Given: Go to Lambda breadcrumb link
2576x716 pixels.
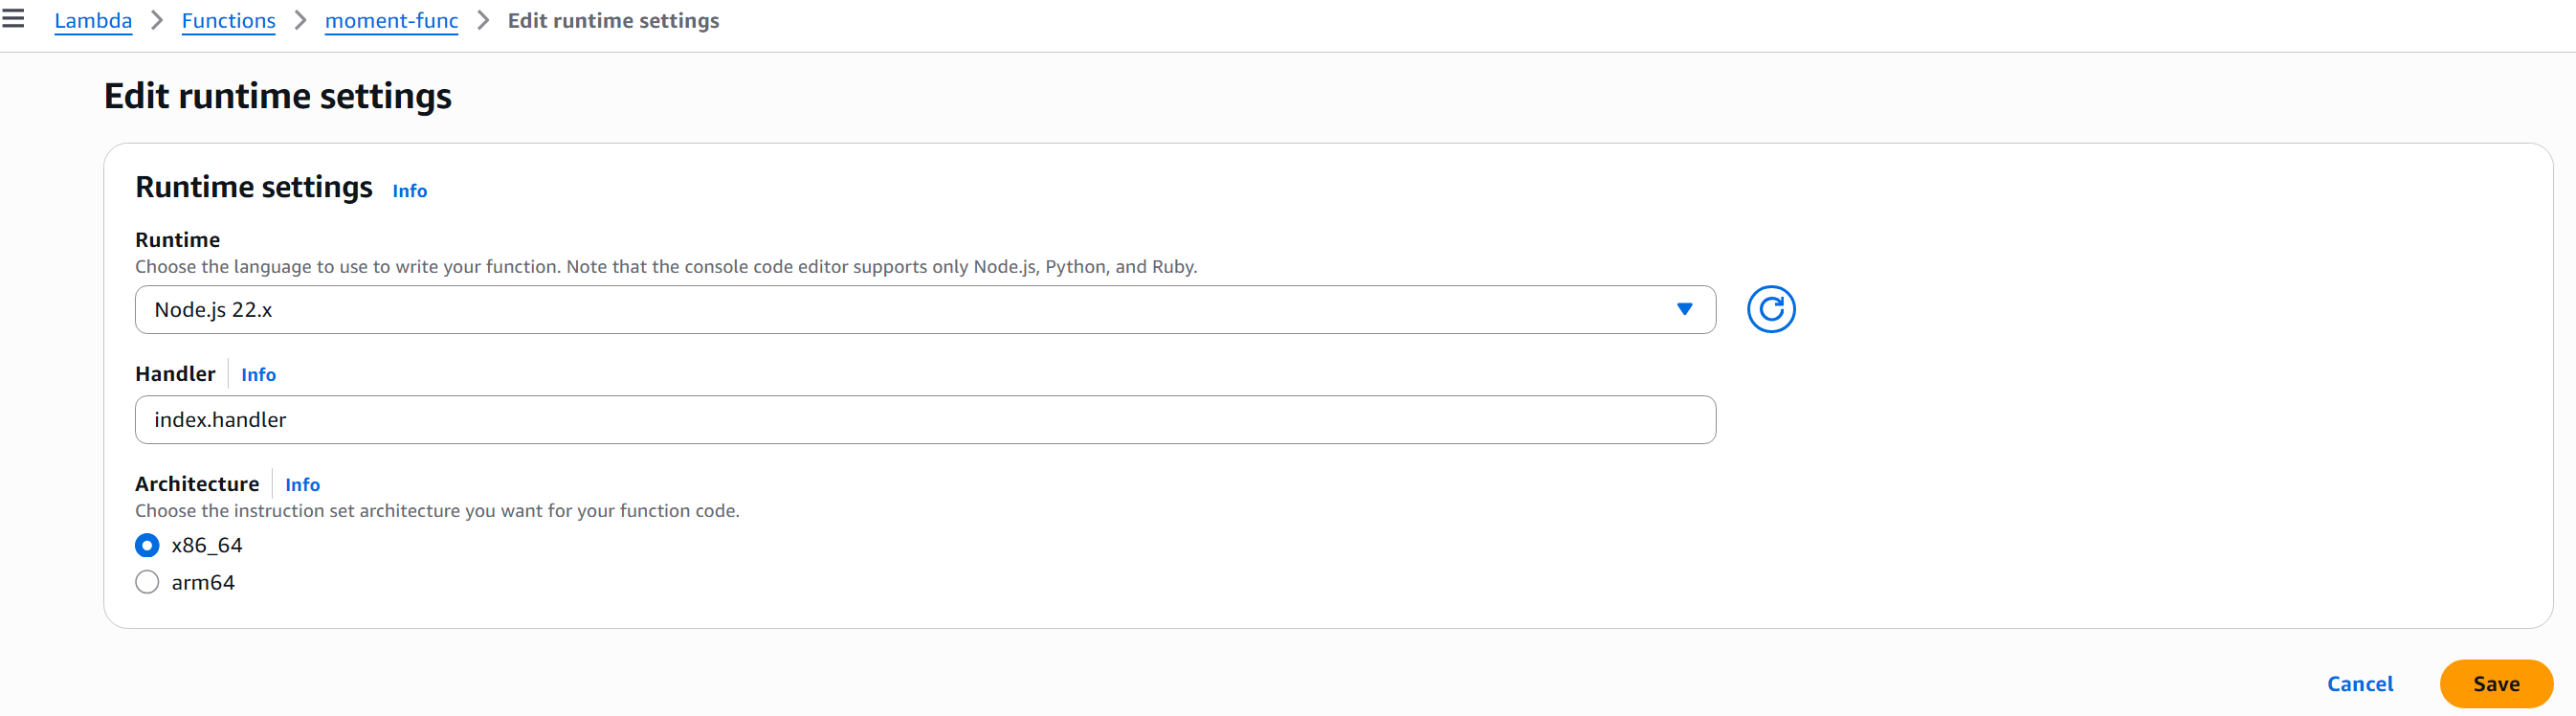Looking at the screenshot, I should coord(93,21).
